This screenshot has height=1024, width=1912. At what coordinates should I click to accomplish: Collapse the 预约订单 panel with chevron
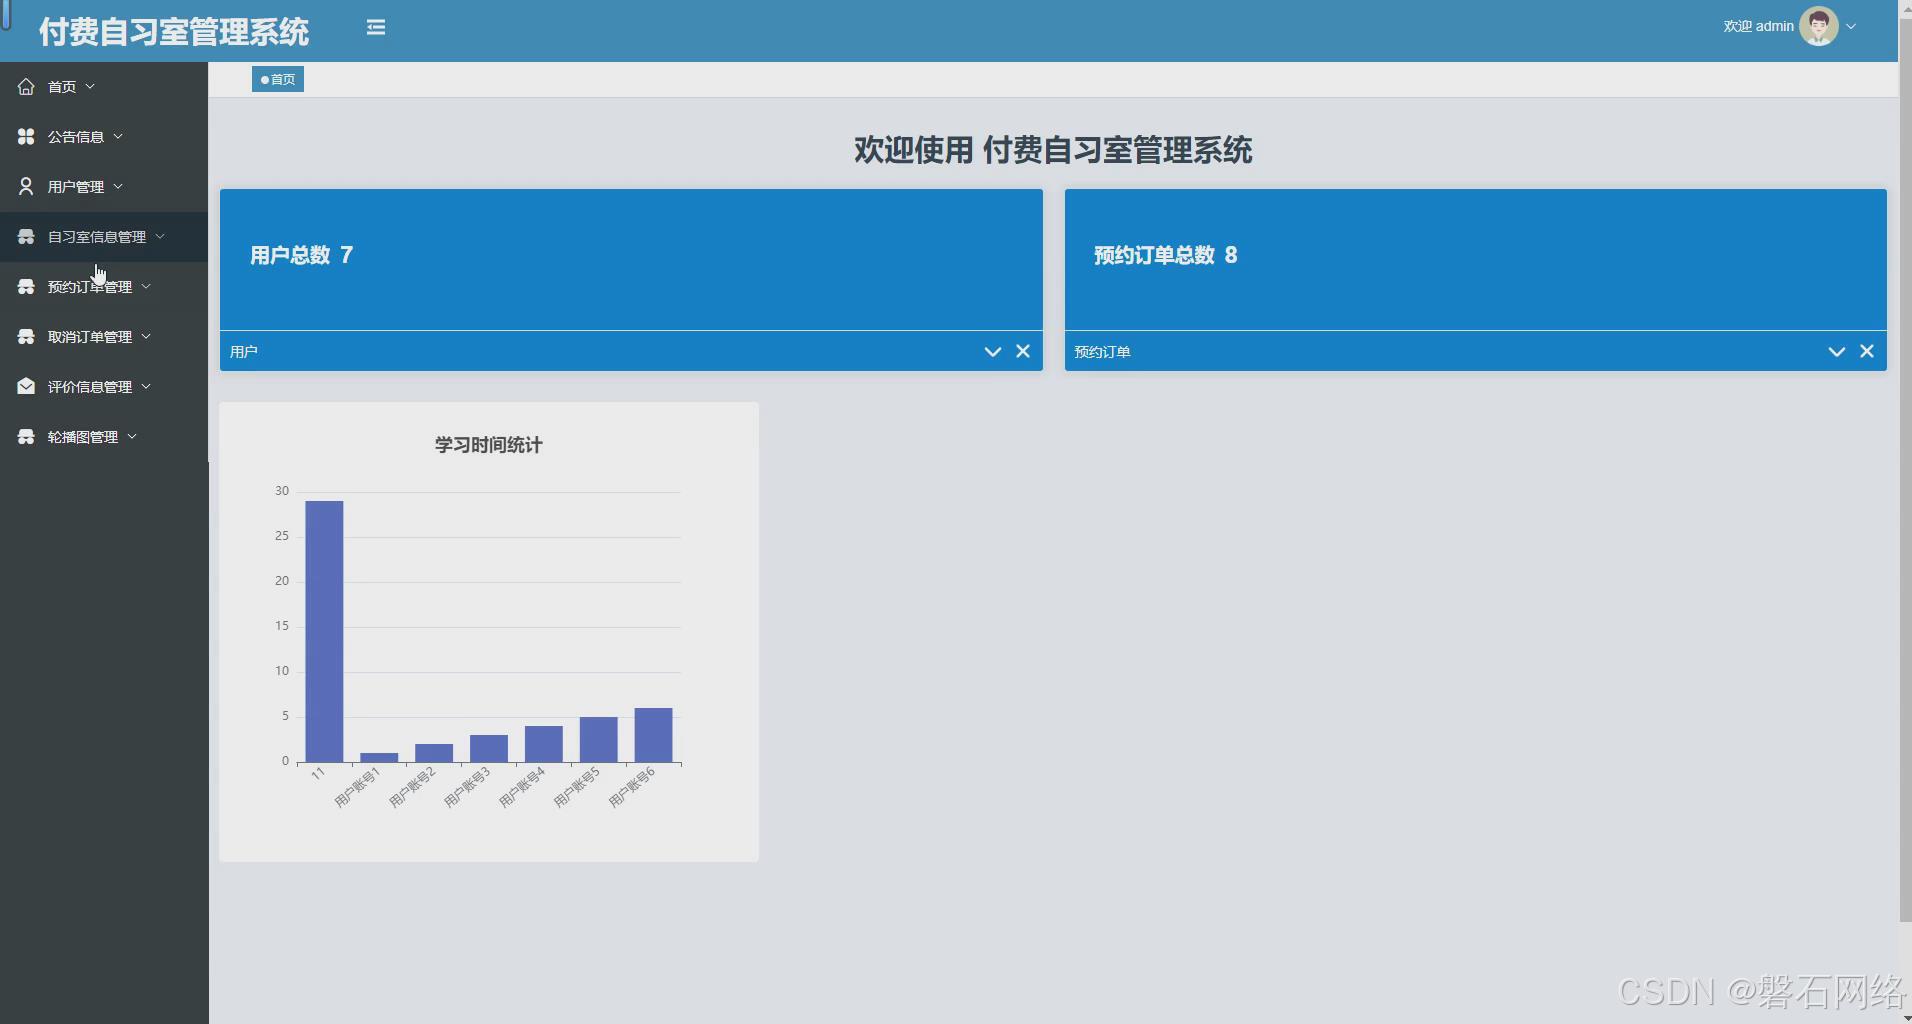click(1836, 351)
